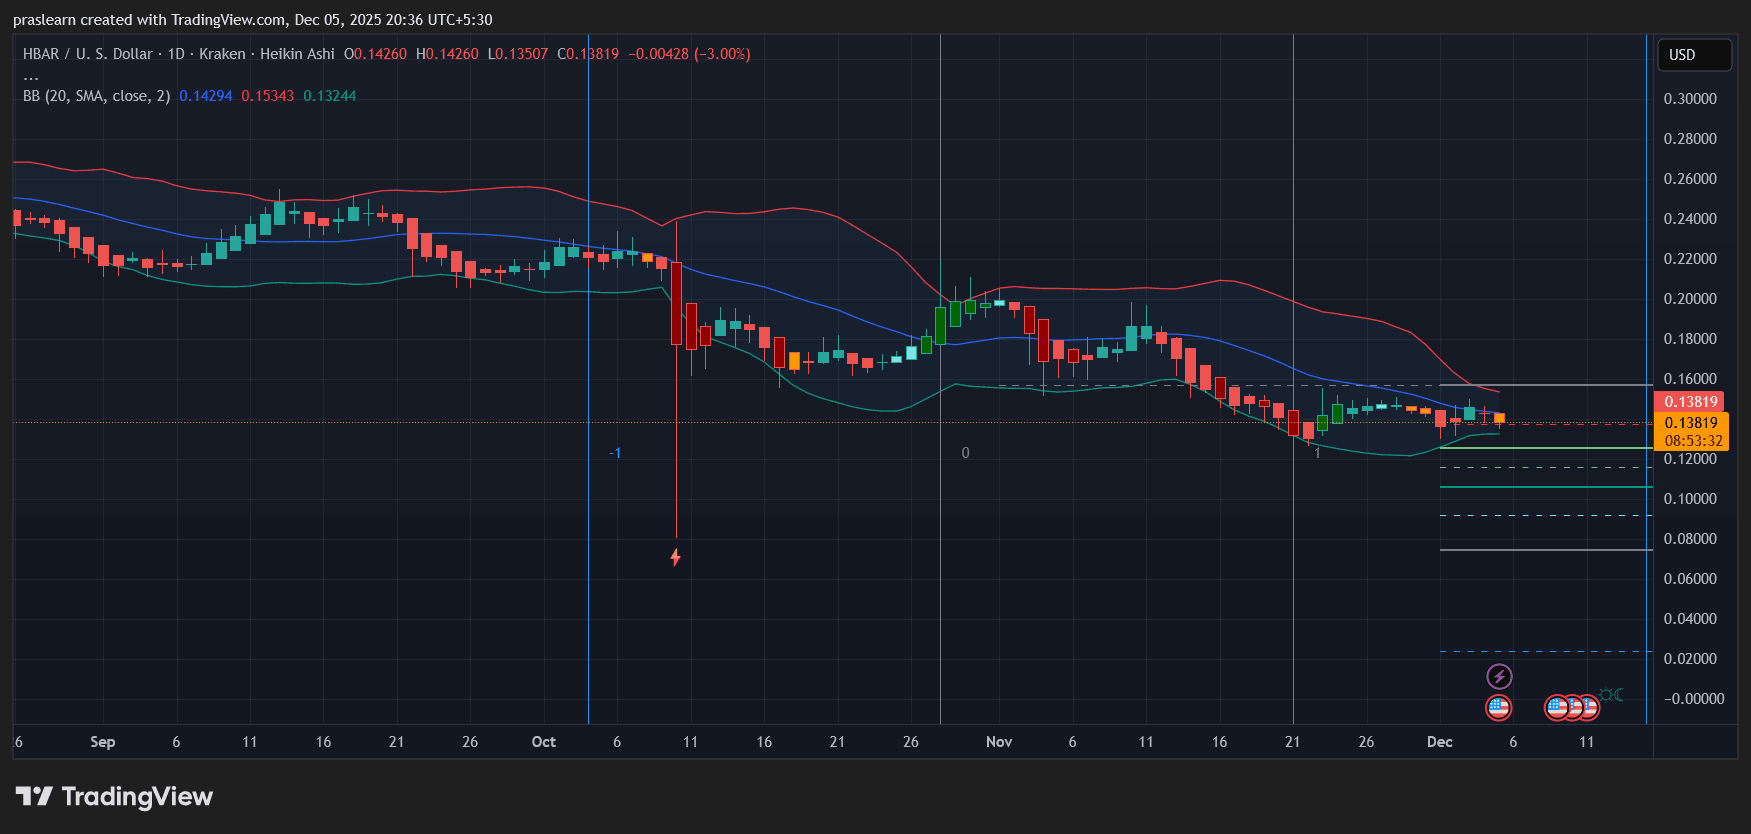Click the TradingView logo

pyautogui.click(x=114, y=797)
